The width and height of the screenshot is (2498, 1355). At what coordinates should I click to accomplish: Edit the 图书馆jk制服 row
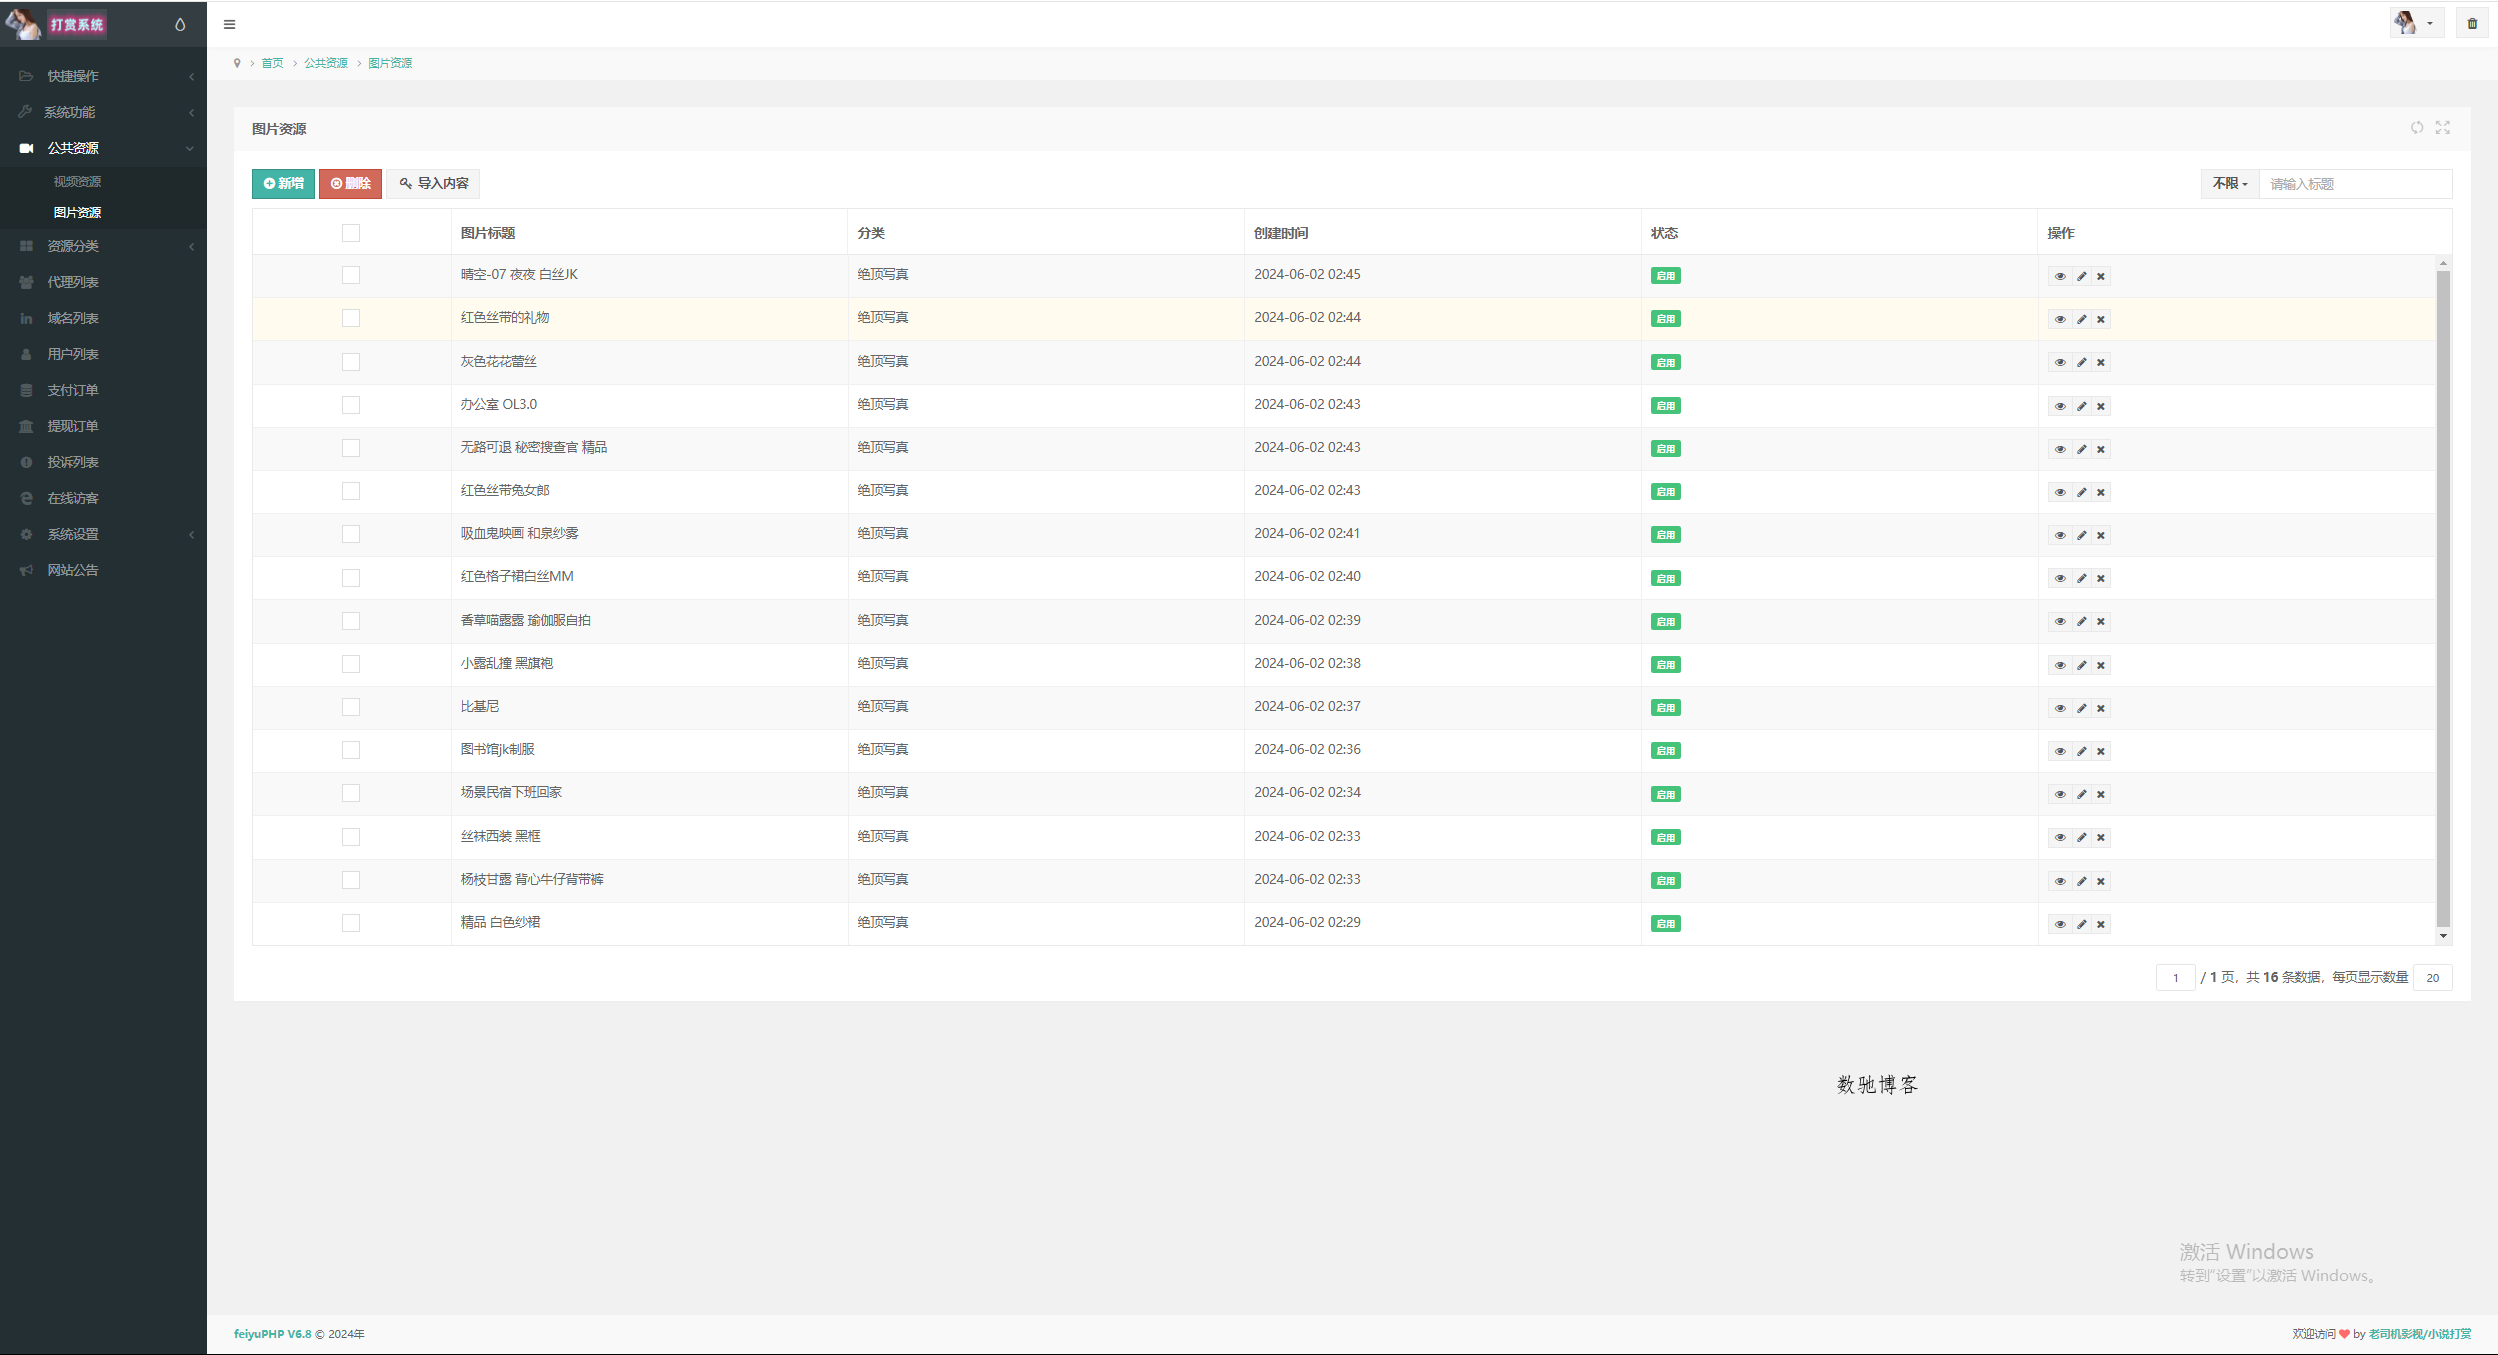tap(2081, 751)
